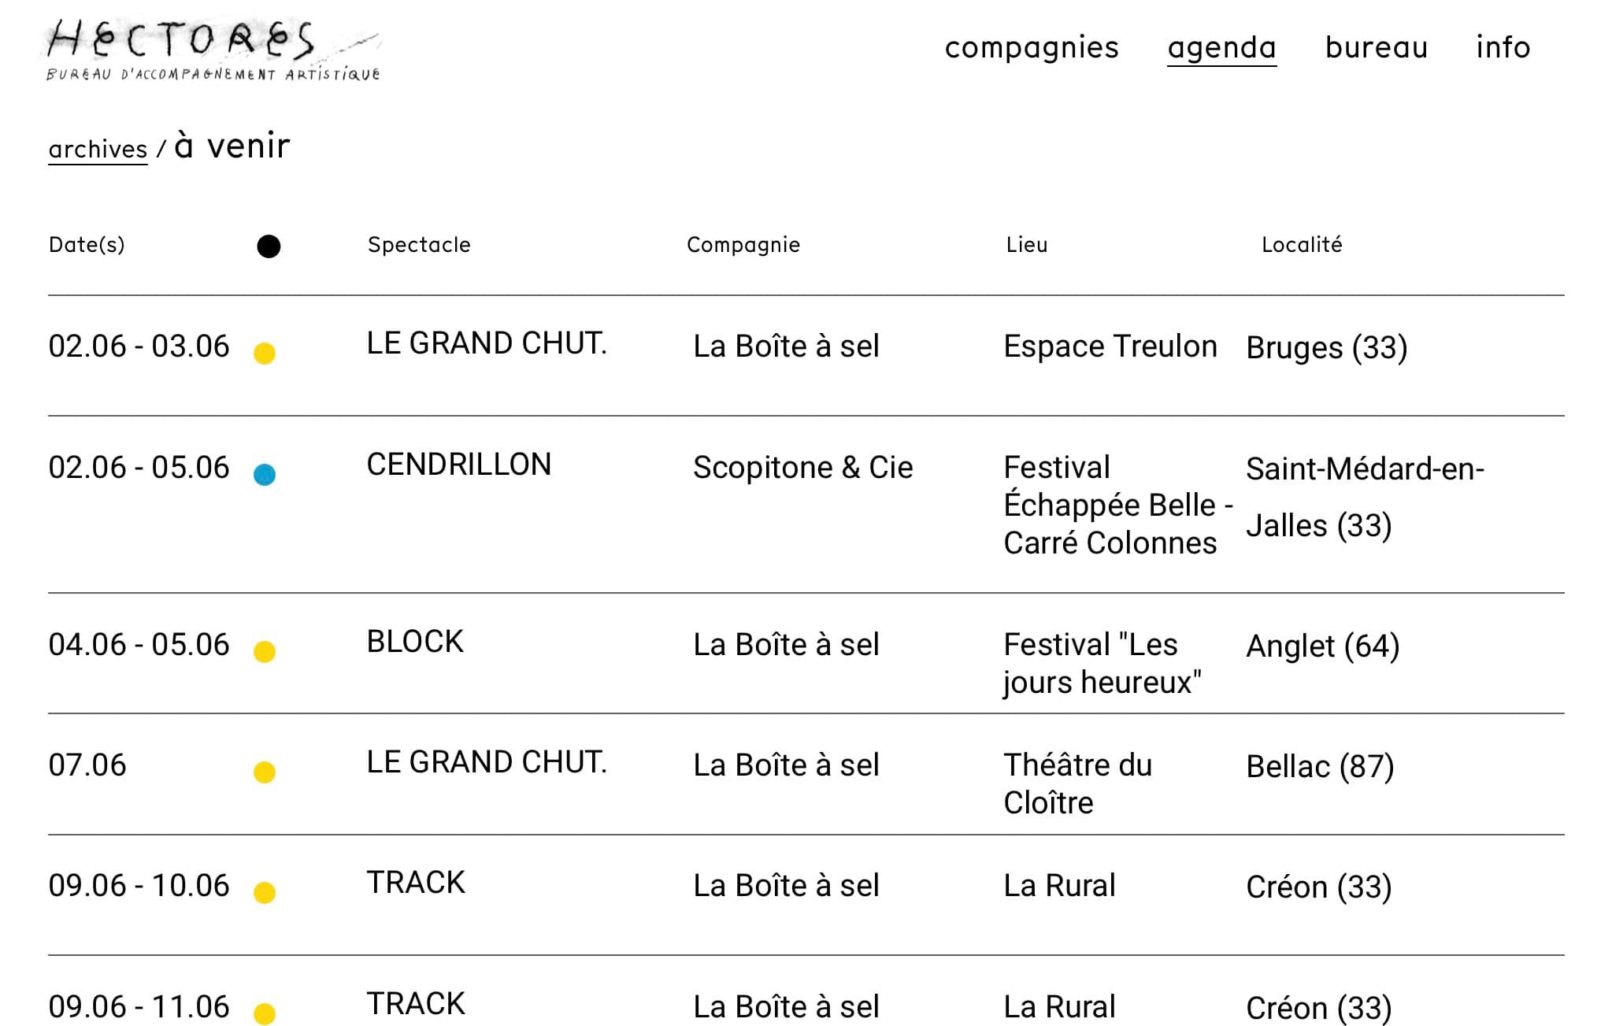Click yellow dot on Block row
The height and width of the screenshot is (1026, 1612).
[264, 652]
